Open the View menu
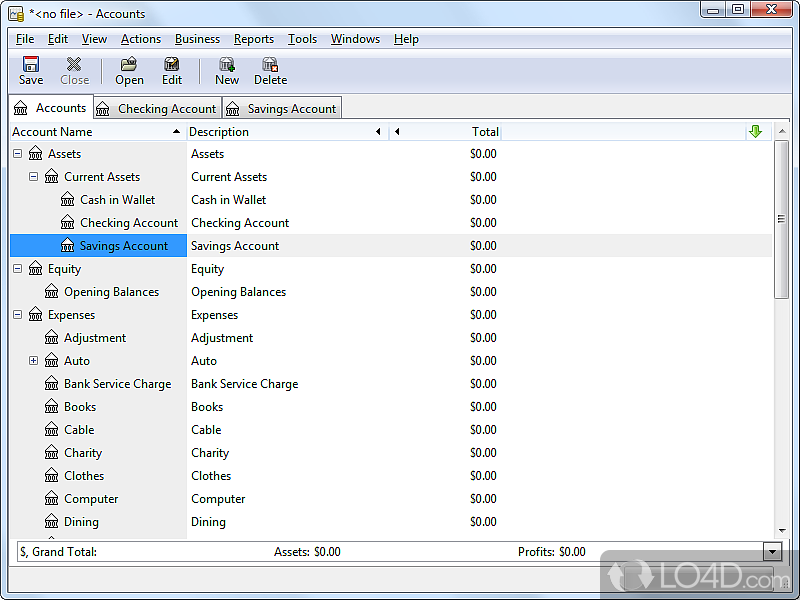 (x=94, y=39)
